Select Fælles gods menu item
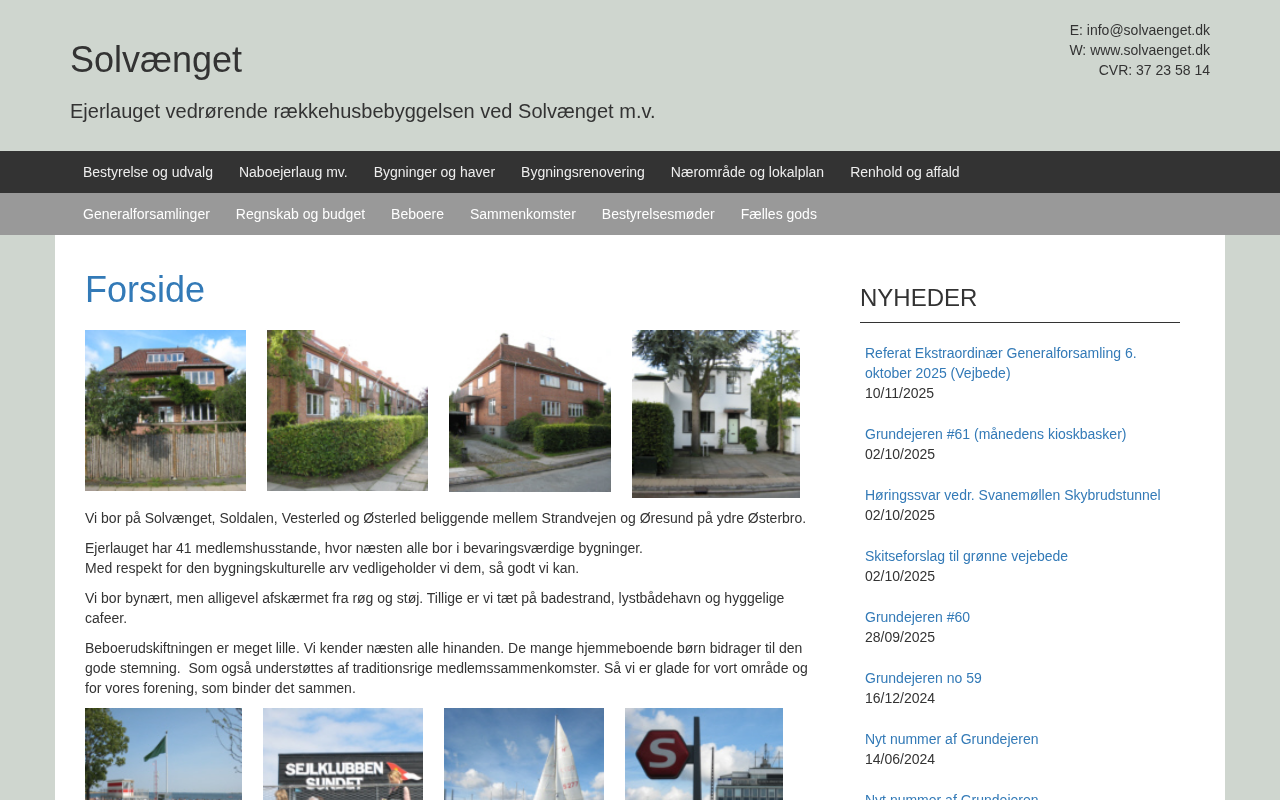 779,214
